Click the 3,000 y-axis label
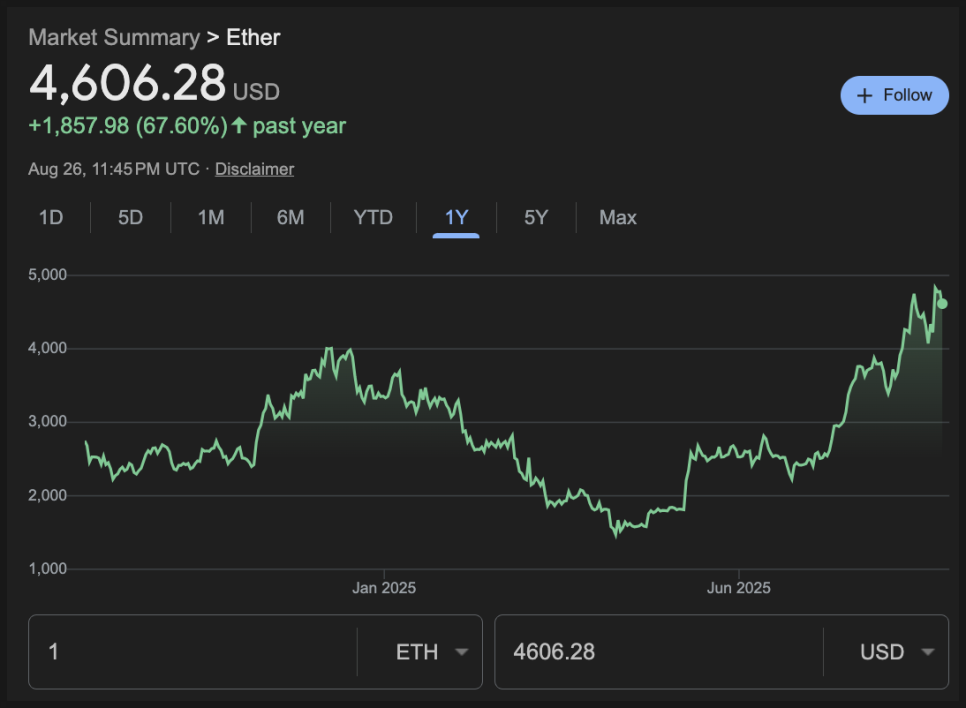The width and height of the screenshot is (966, 708). [47, 421]
